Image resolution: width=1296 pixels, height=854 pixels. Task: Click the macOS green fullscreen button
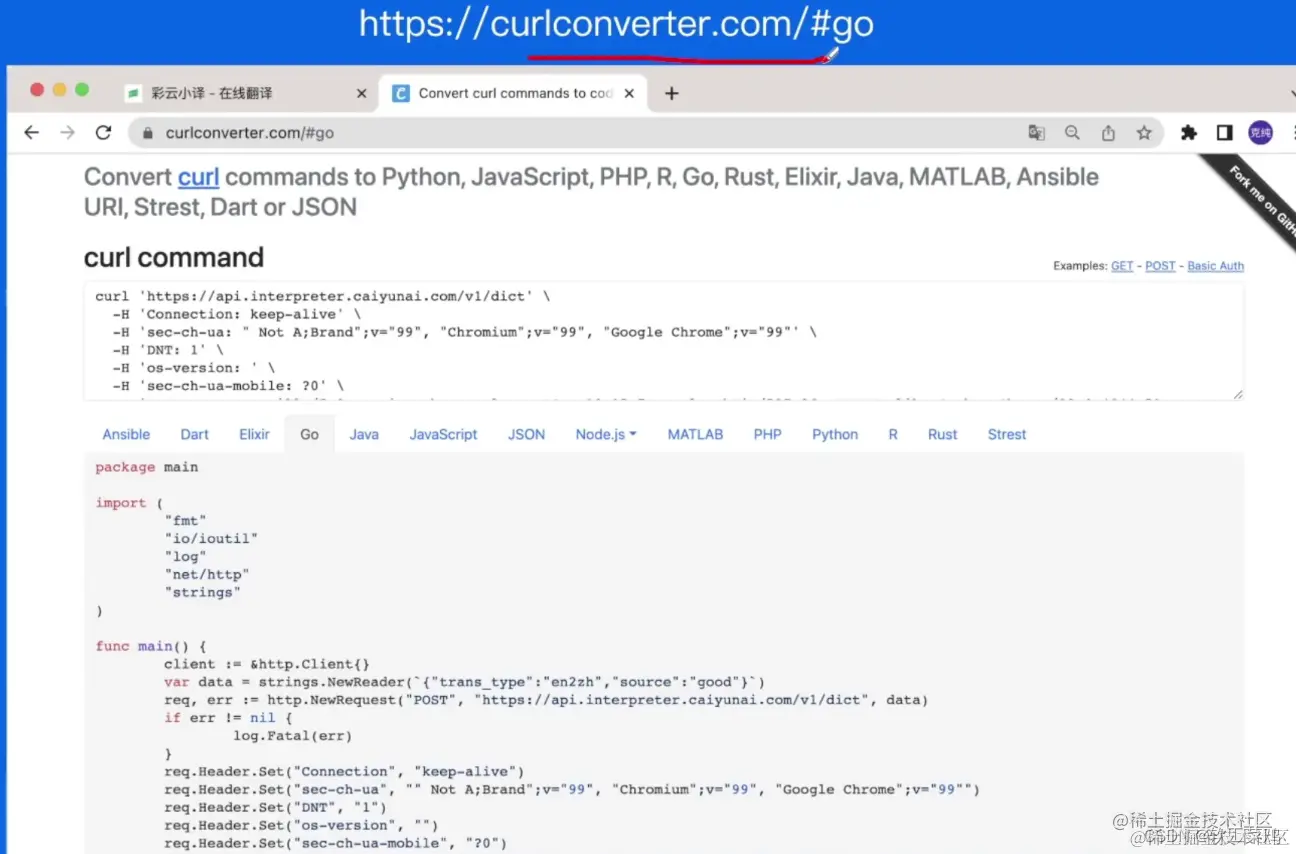(82, 89)
